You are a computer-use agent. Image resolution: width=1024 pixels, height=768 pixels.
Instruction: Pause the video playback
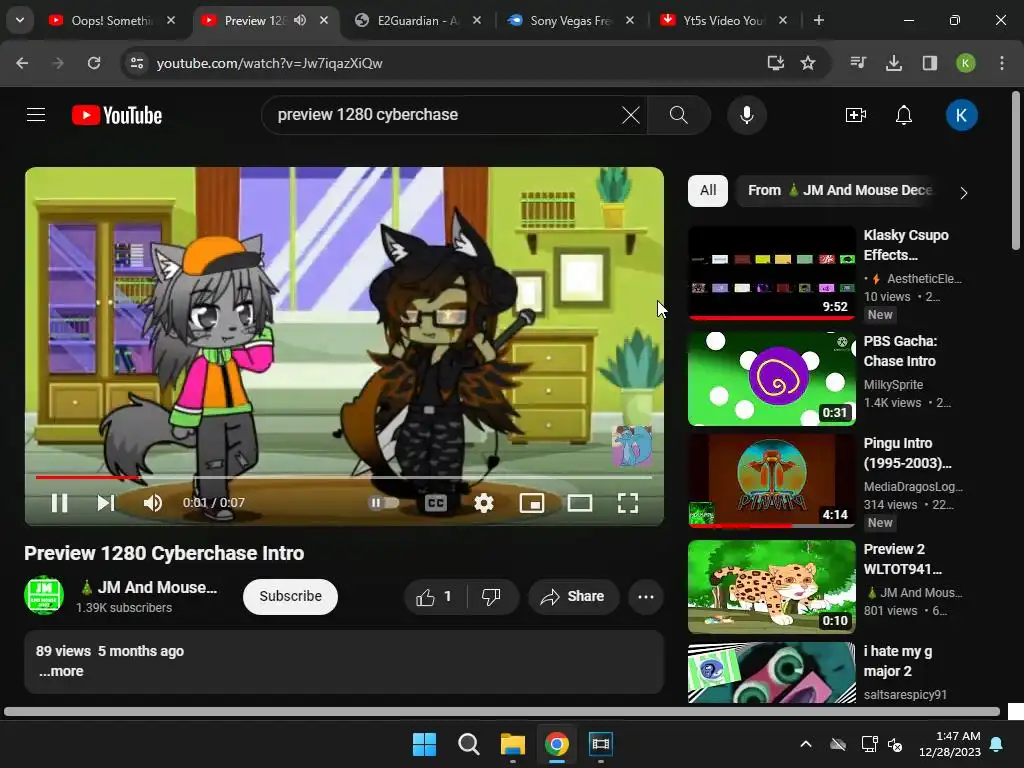click(x=59, y=503)
